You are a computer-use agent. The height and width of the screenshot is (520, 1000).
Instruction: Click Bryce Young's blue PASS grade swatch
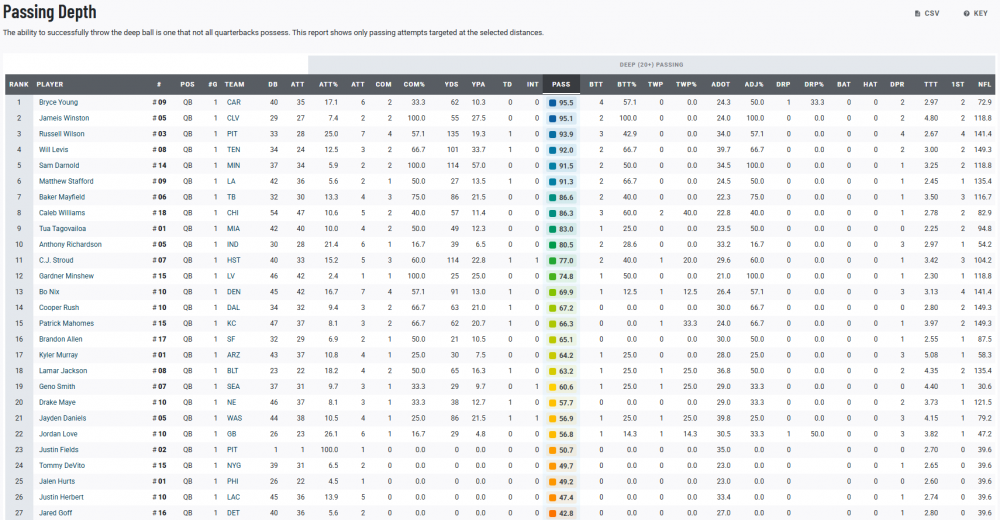553,103
